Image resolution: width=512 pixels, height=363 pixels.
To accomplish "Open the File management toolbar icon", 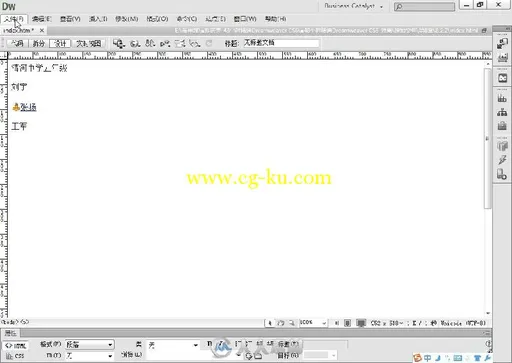I will coord(150,43).
